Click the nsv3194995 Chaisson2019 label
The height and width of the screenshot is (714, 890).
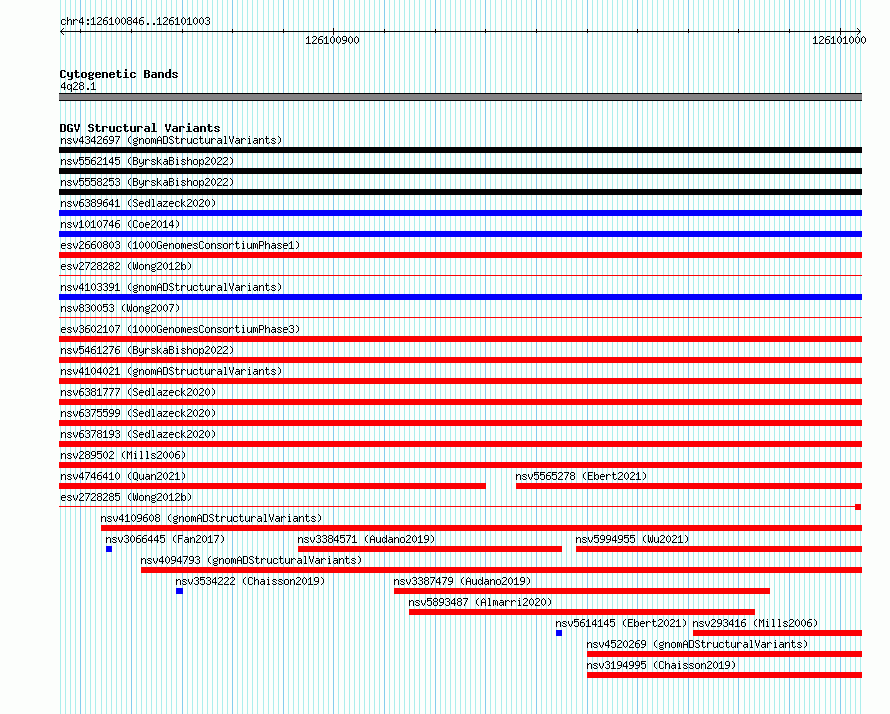pos(662,665)
